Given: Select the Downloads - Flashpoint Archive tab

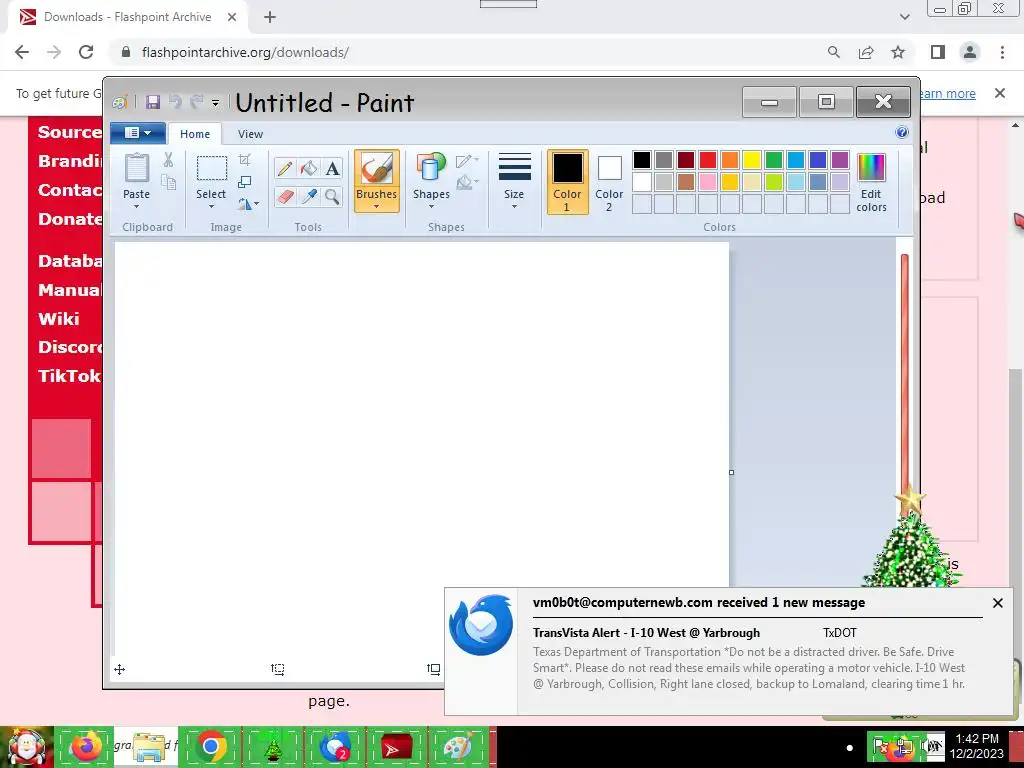Looking at the screenshot, I should pos(128,18).
